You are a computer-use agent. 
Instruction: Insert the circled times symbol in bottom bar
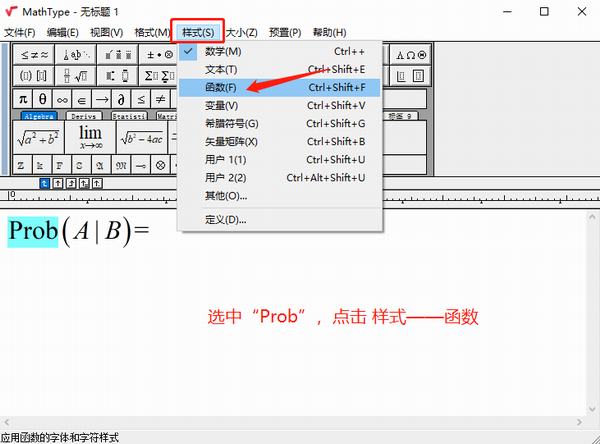click(x=160, y=165)
